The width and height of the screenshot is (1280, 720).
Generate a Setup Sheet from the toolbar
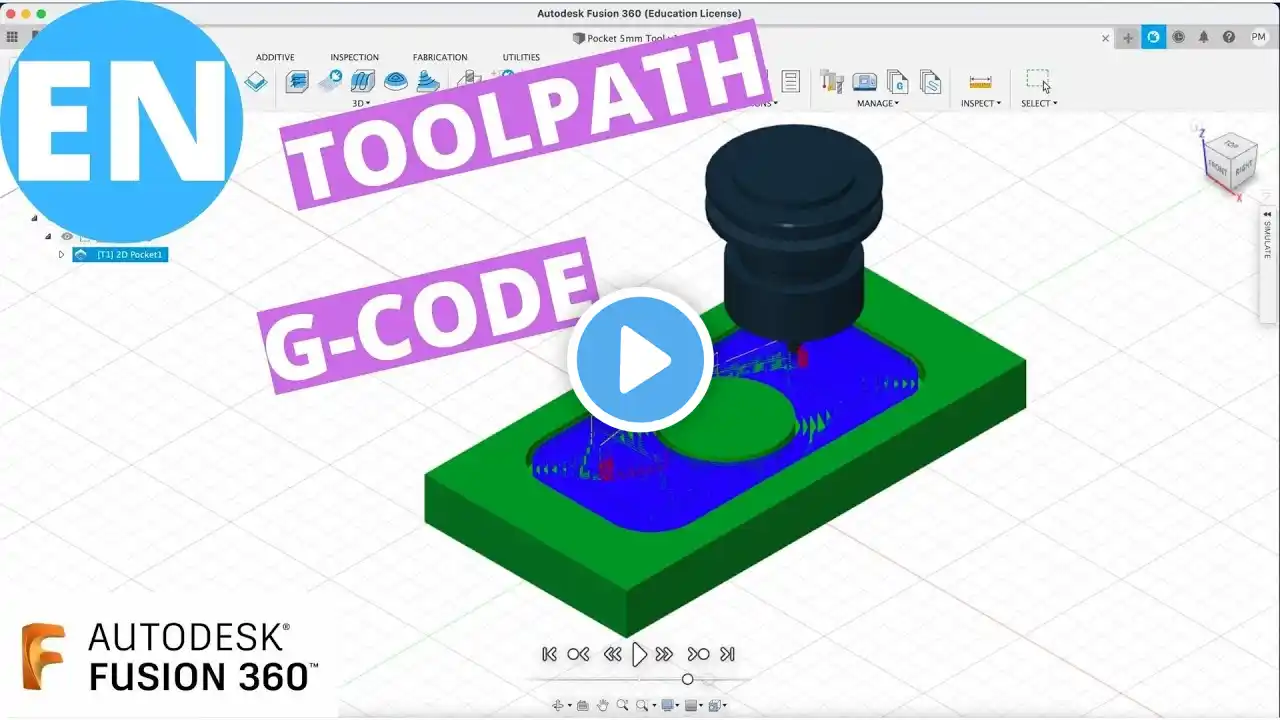(x=790, y=81)
